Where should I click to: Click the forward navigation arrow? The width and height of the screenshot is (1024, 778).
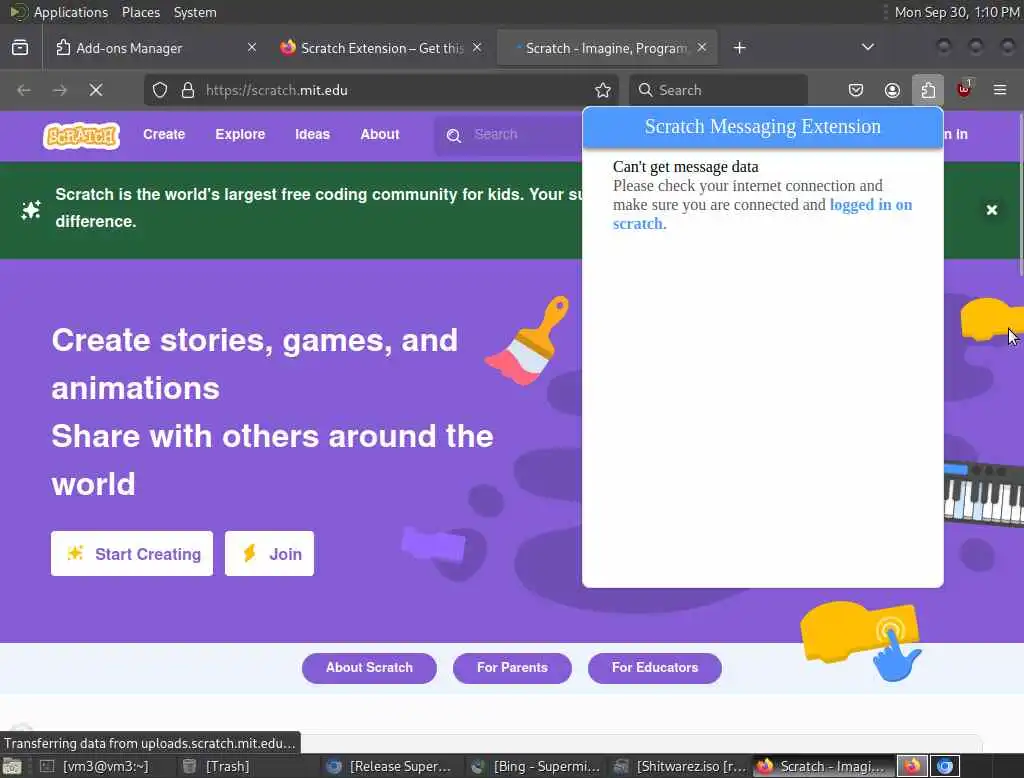(x=59, y=90)
